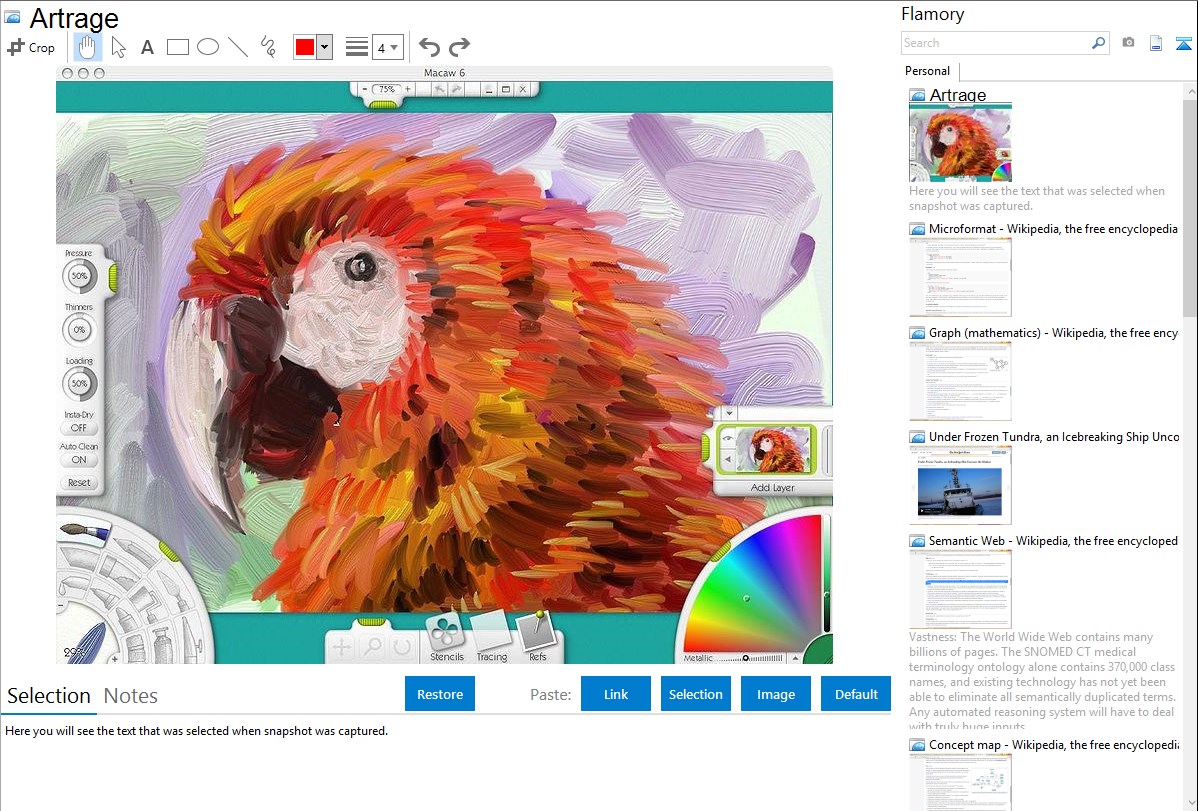Open the annotation color dropdown arrow

[x=324, y=47]
